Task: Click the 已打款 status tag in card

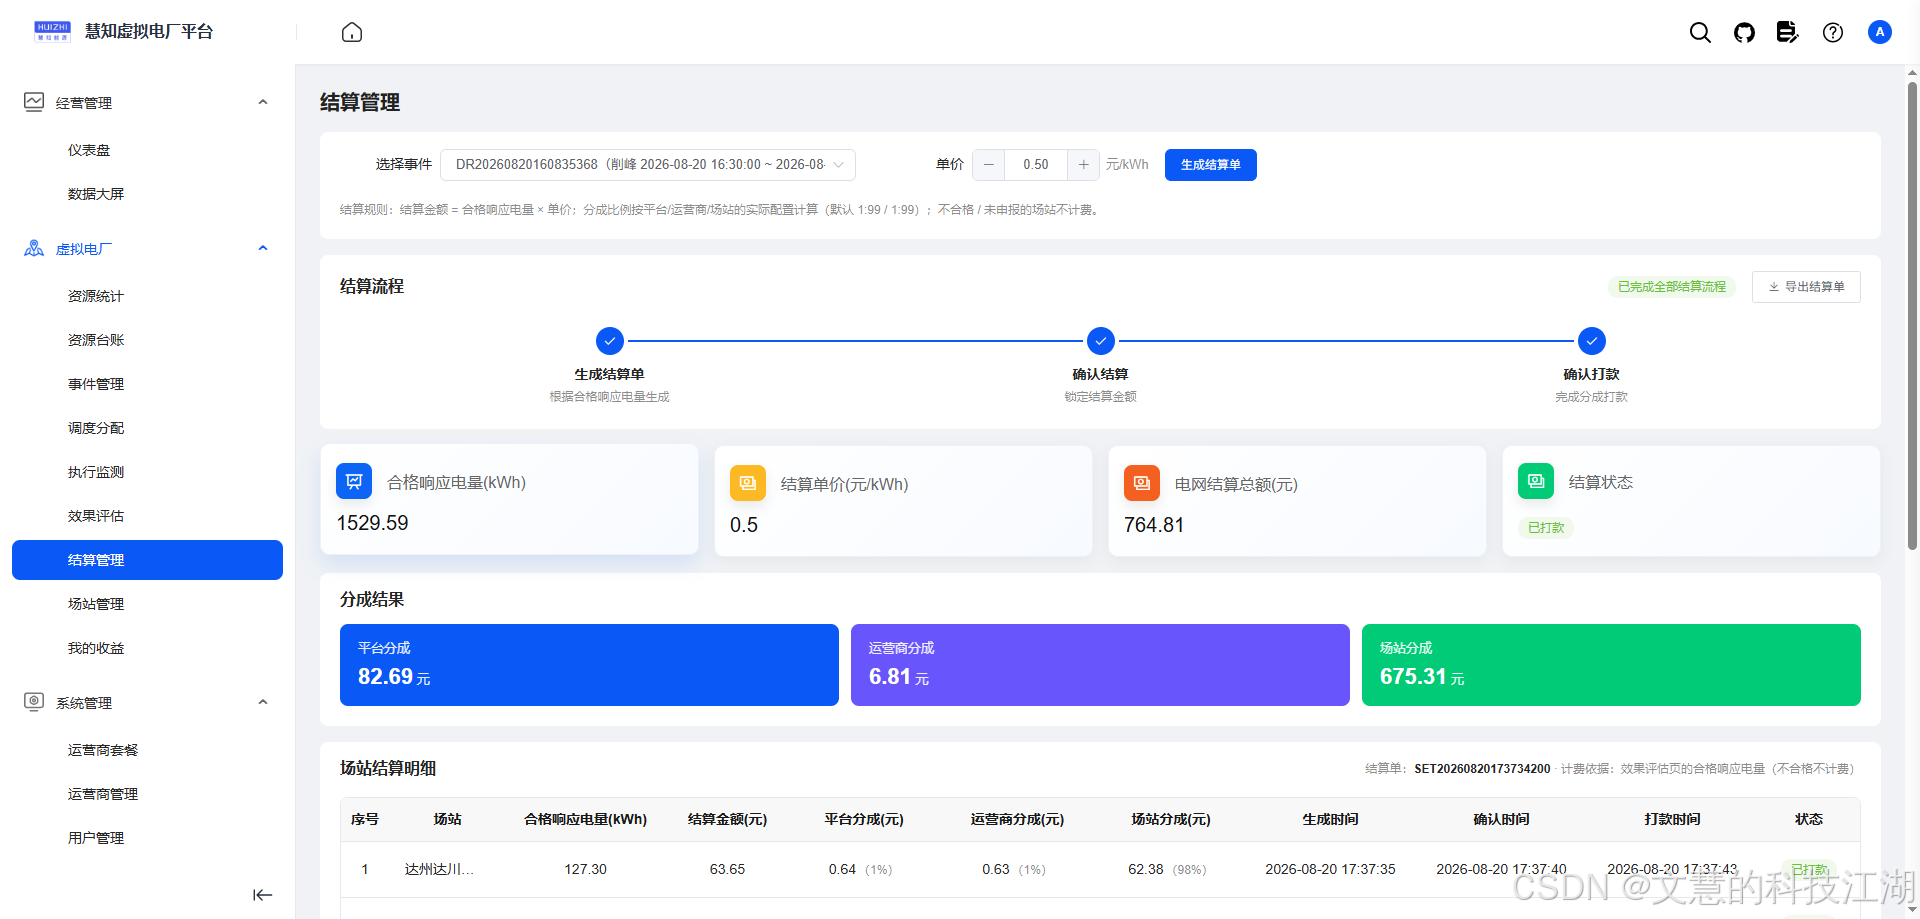Action: (1546, 528)
